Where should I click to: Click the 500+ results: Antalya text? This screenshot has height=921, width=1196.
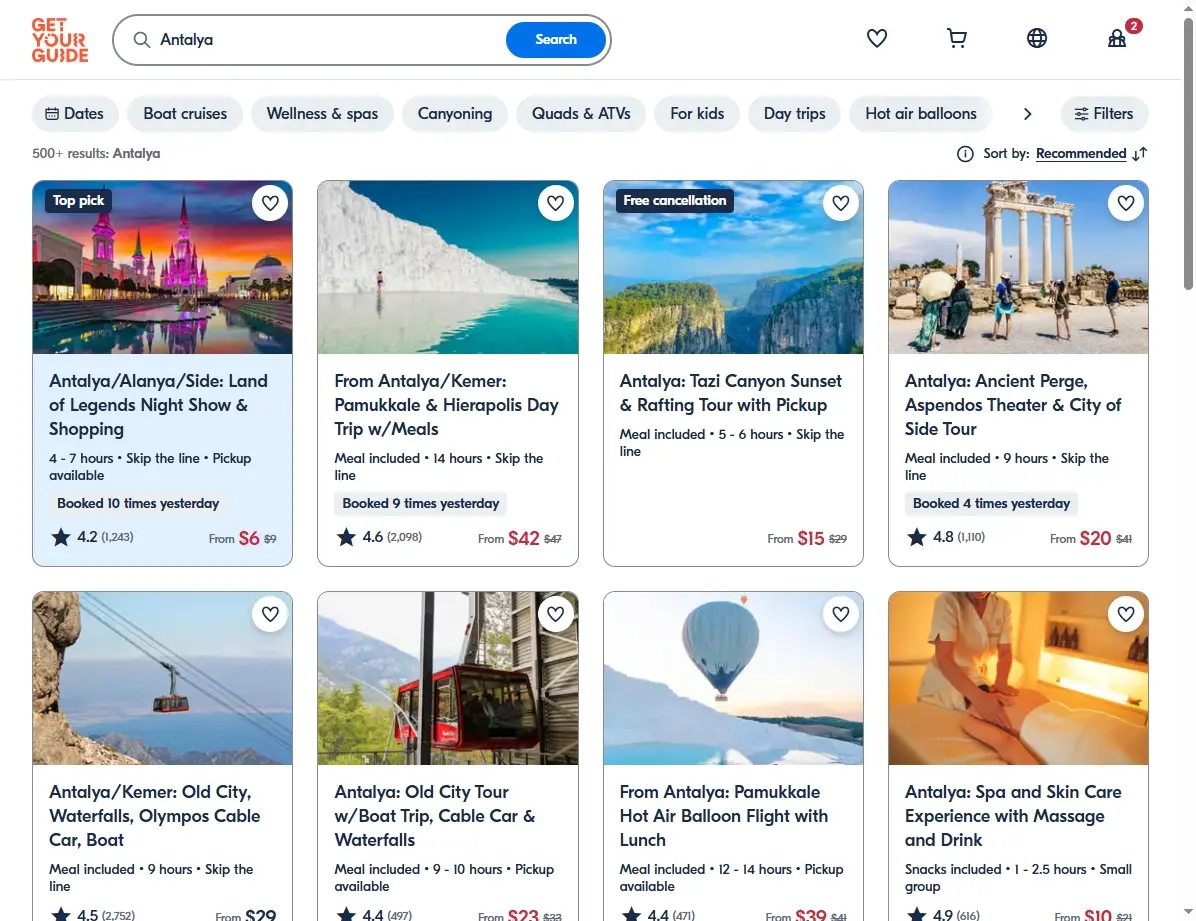[x=96, y=153]
